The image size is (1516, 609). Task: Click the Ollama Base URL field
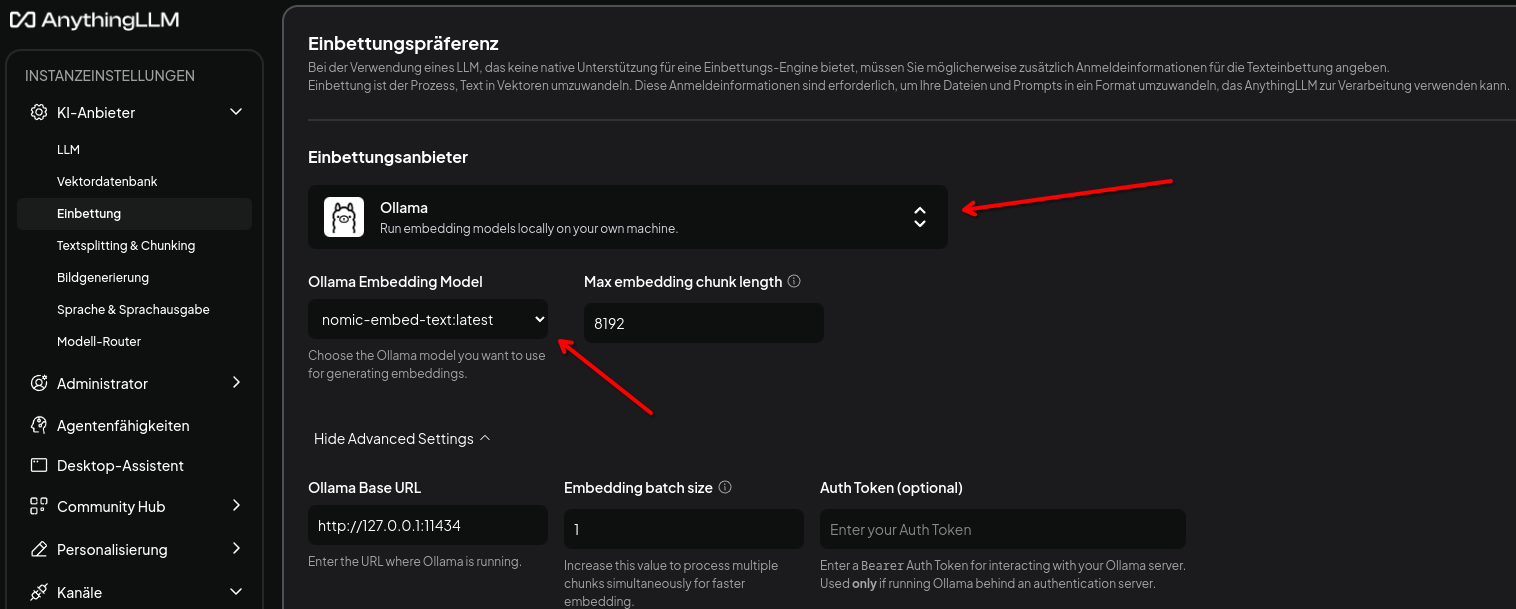click(x=428, y=525)
